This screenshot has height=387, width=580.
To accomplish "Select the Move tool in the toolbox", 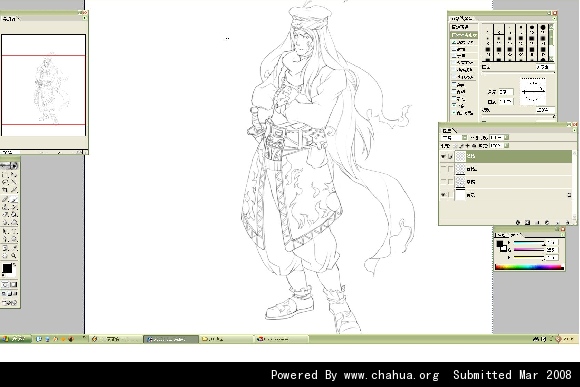I will [14, 174].
